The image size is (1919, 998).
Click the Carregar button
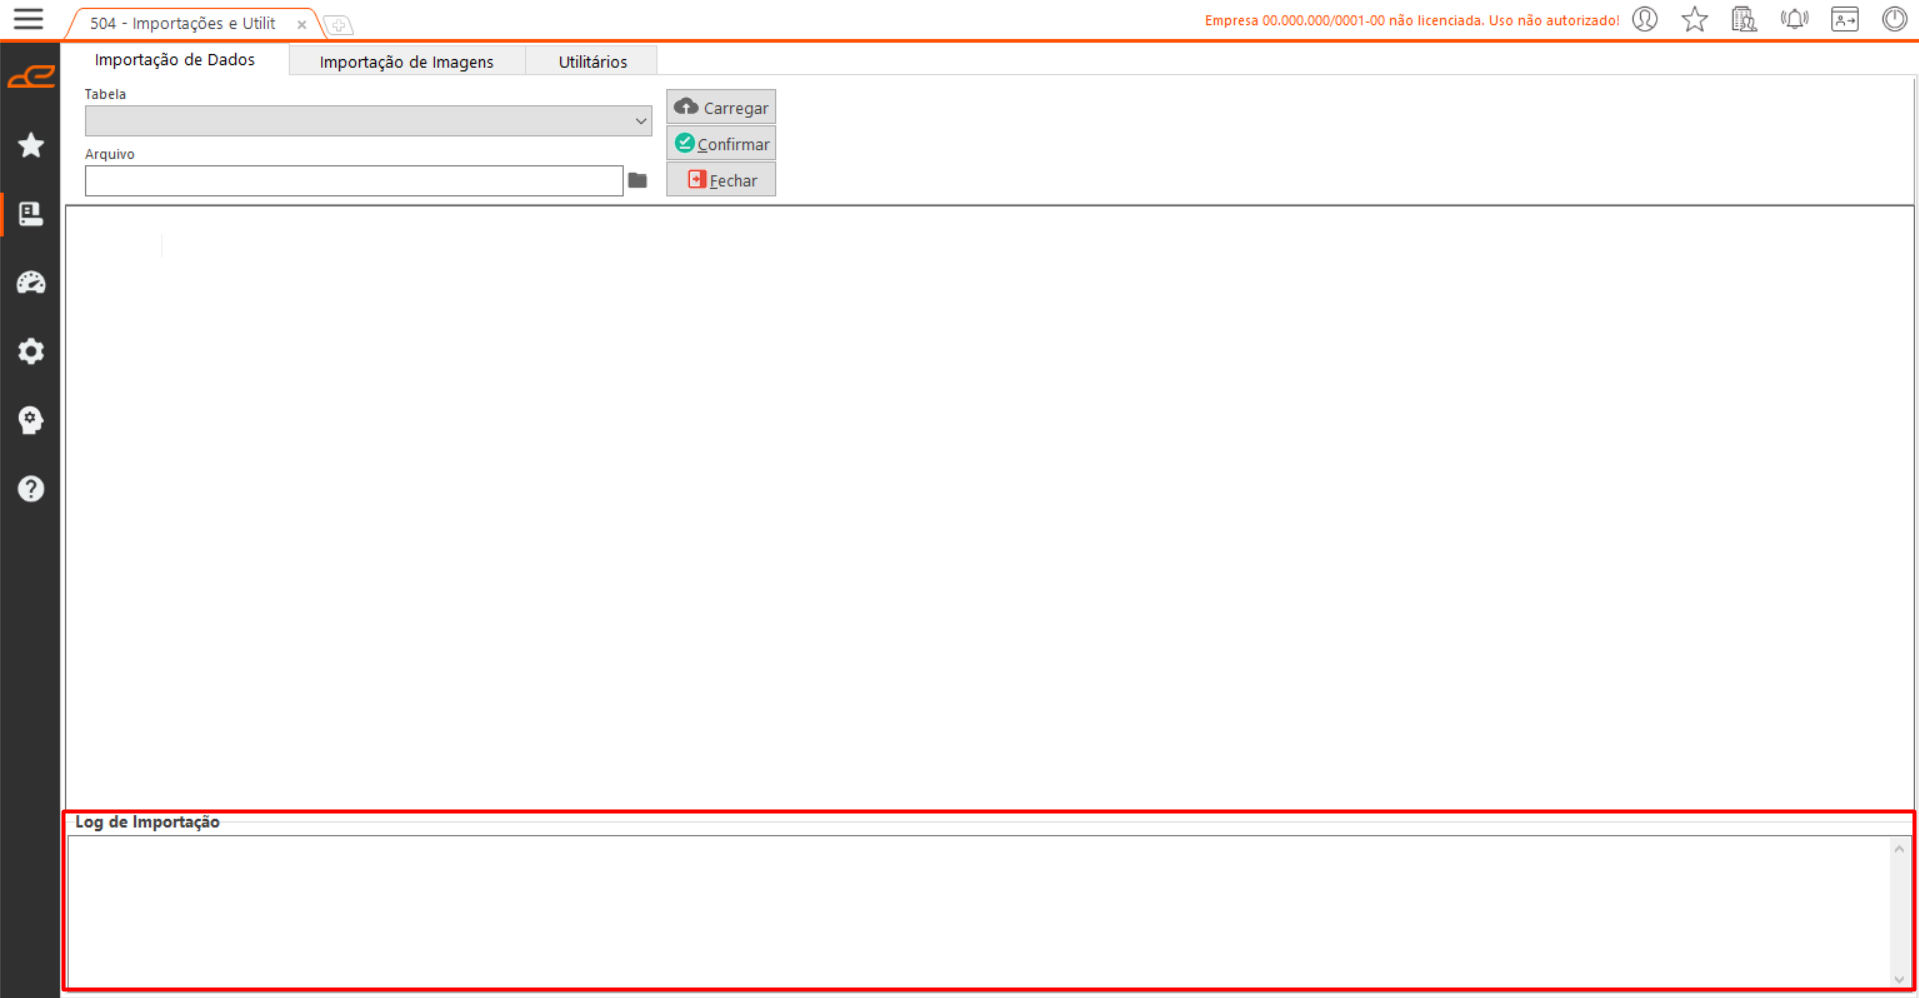[x=721, y=107]
